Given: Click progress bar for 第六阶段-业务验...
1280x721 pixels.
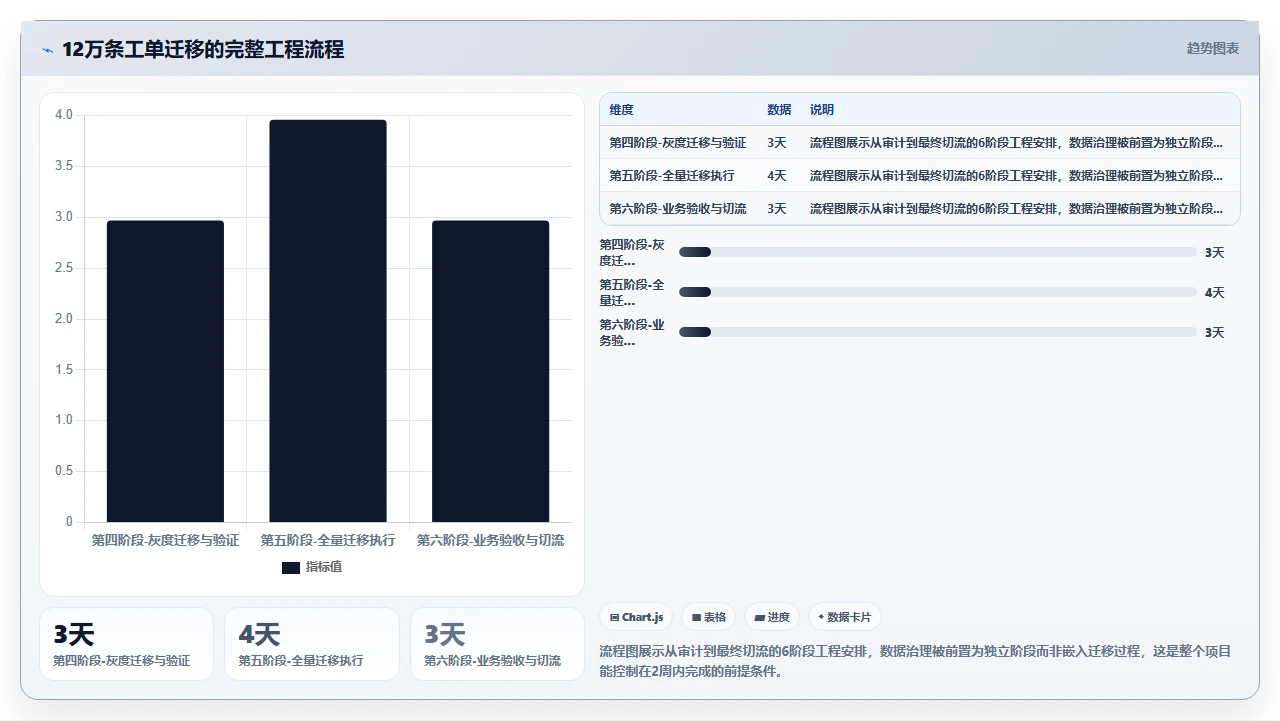Looking at the screenshot, I should 937,332.
